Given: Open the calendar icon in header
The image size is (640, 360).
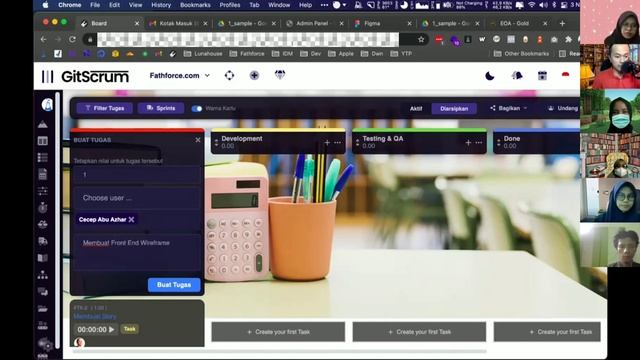Looking at the screenshot, I should coord(542,76).
